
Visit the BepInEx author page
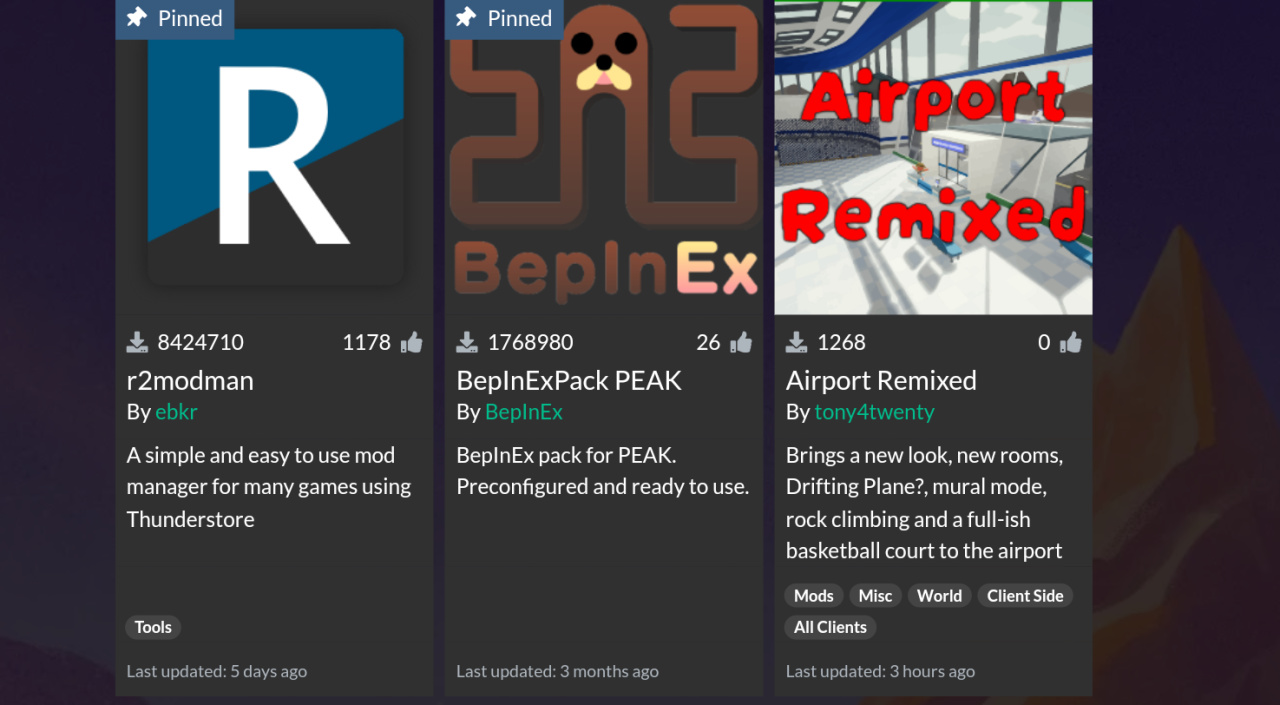click(x=524, y=411)
